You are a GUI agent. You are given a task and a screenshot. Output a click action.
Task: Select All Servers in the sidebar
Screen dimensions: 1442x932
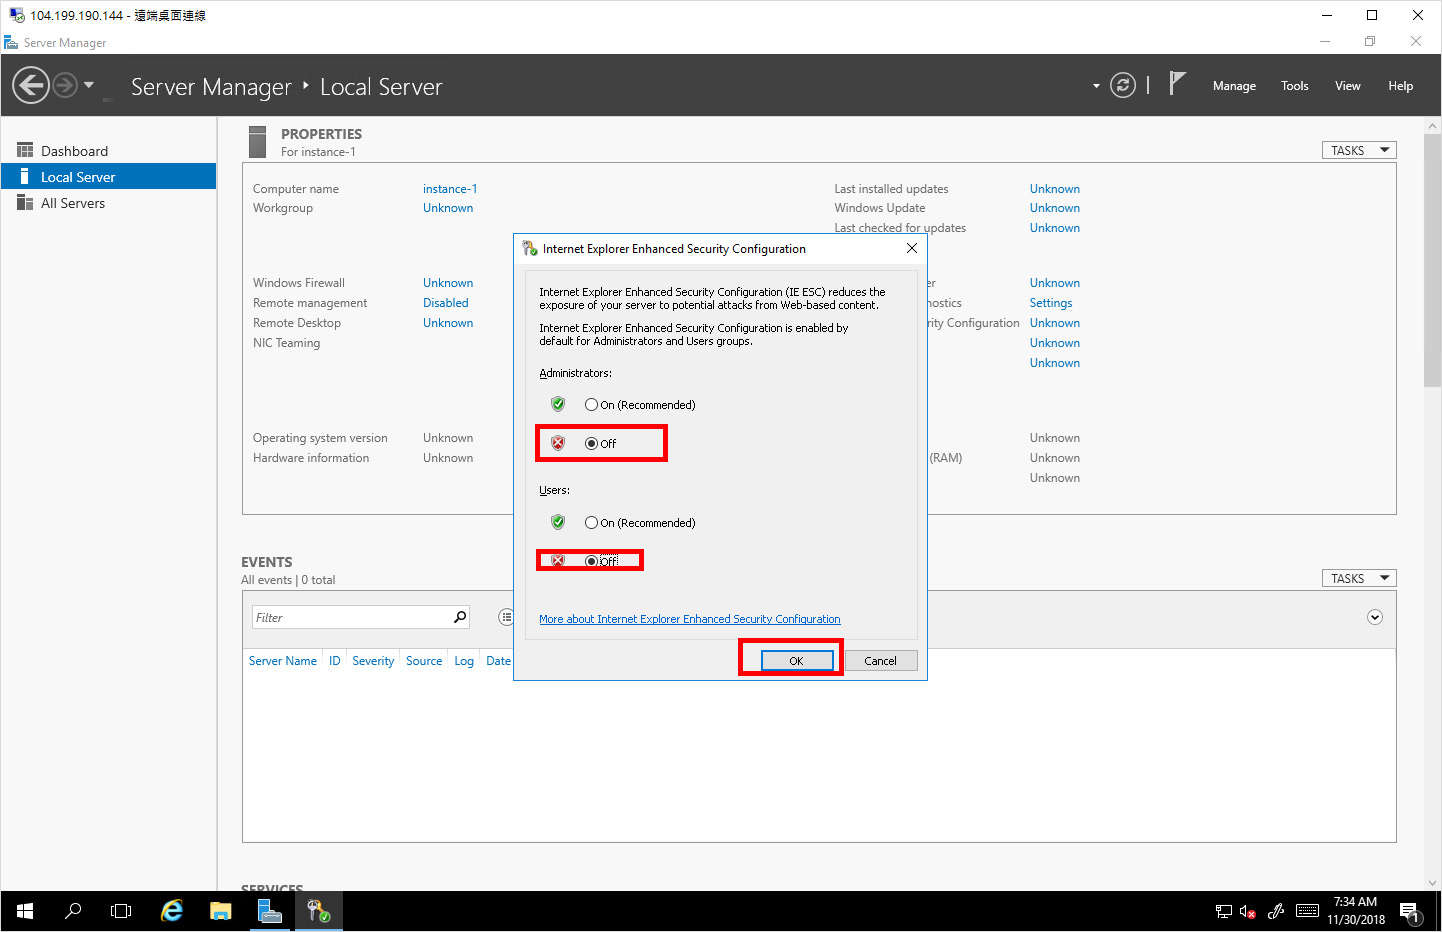click(108, 203)
